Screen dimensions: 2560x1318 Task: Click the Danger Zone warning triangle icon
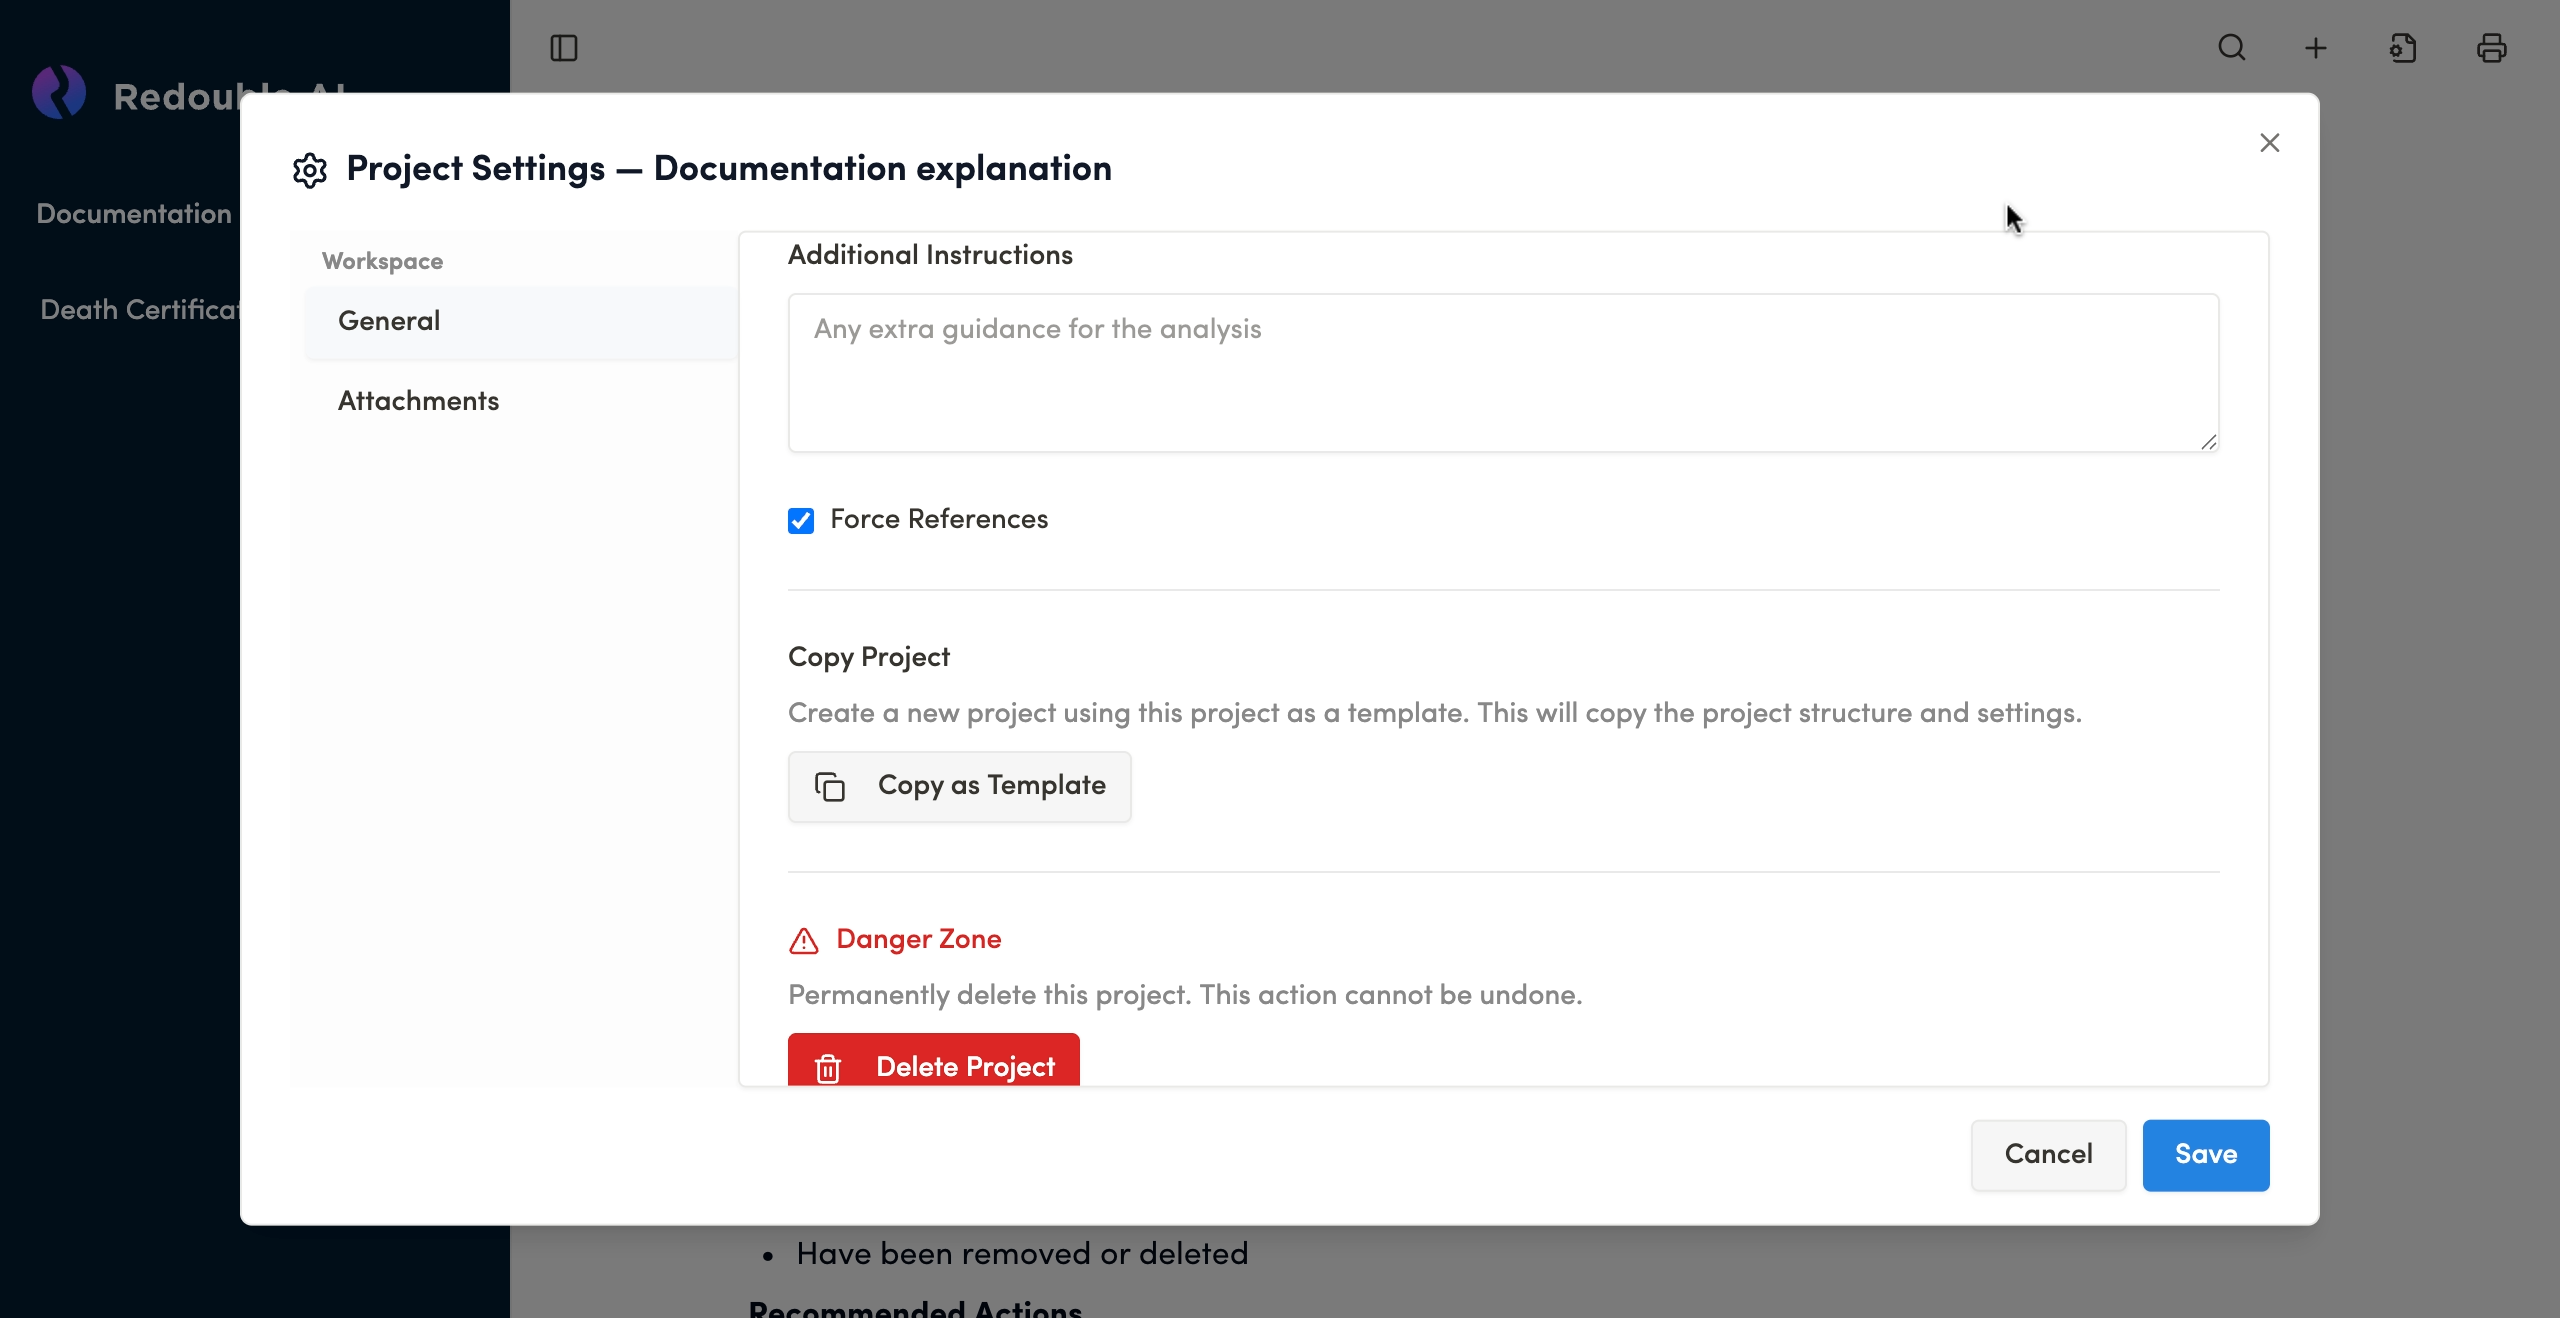point(804,941)
